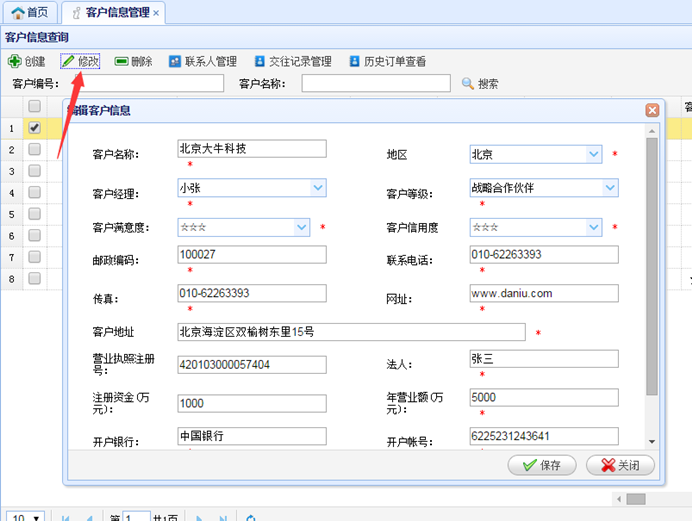Expand the 客户信用度 credit dropdown

(594, 228)
